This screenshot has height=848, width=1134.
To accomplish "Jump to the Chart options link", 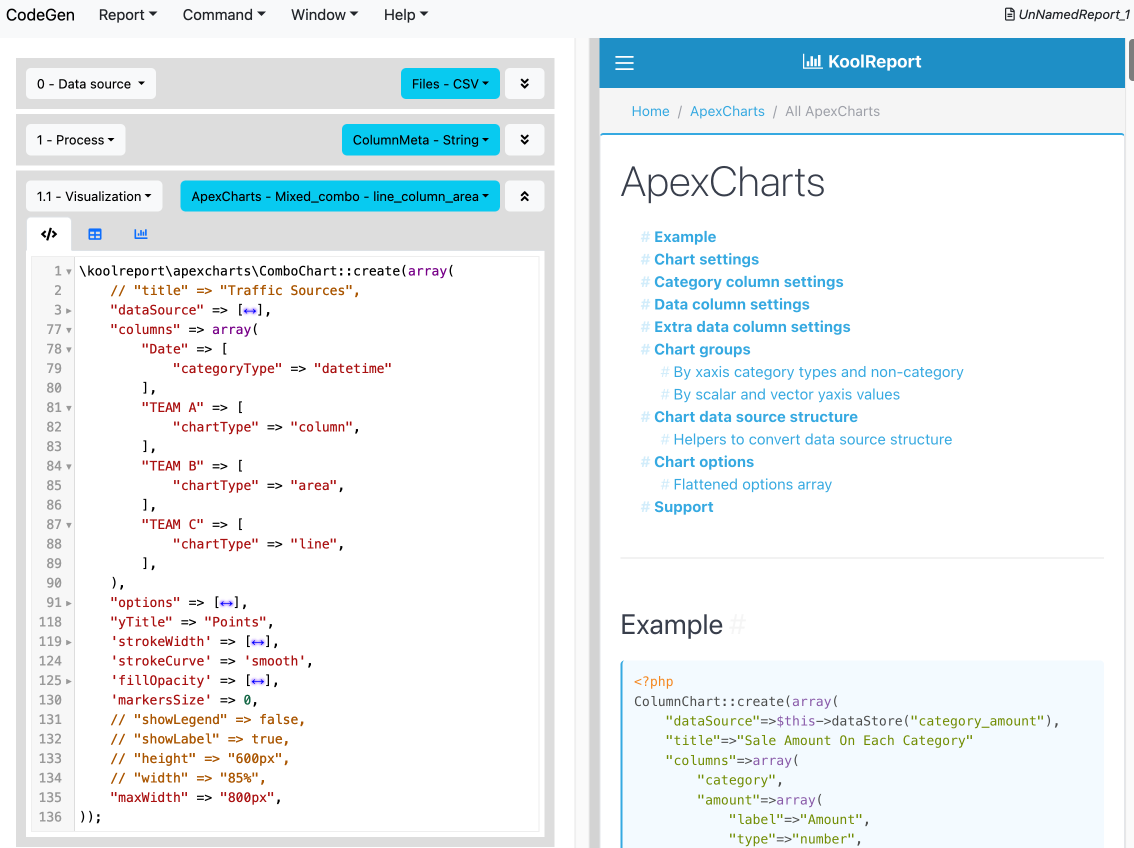I will point(704,462).
